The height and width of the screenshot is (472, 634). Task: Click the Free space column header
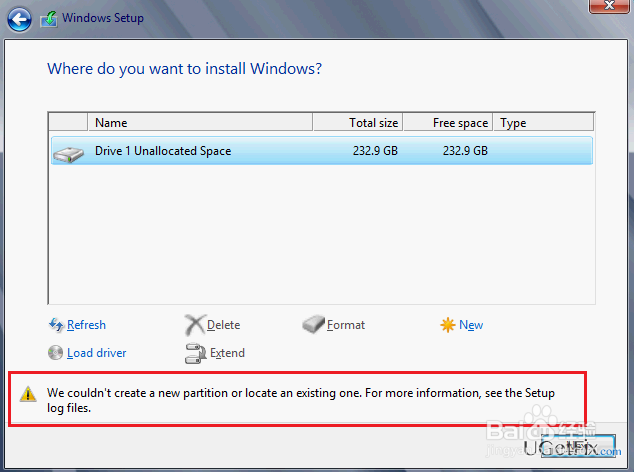click(448, 122)
